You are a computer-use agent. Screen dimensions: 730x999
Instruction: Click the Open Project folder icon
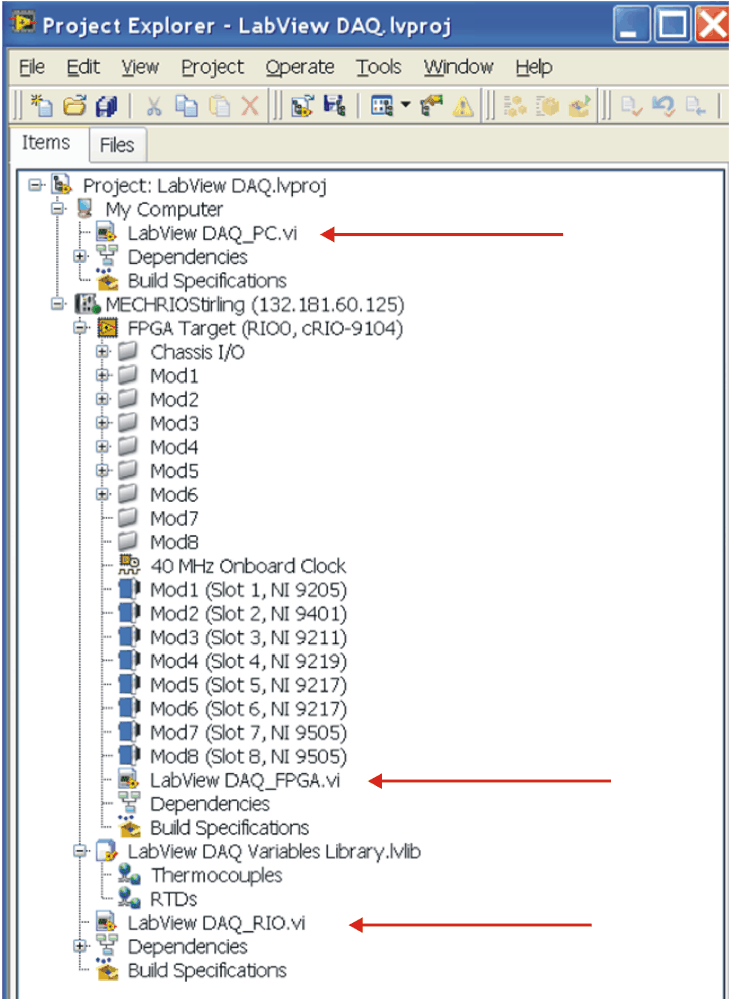pos(74,105)
